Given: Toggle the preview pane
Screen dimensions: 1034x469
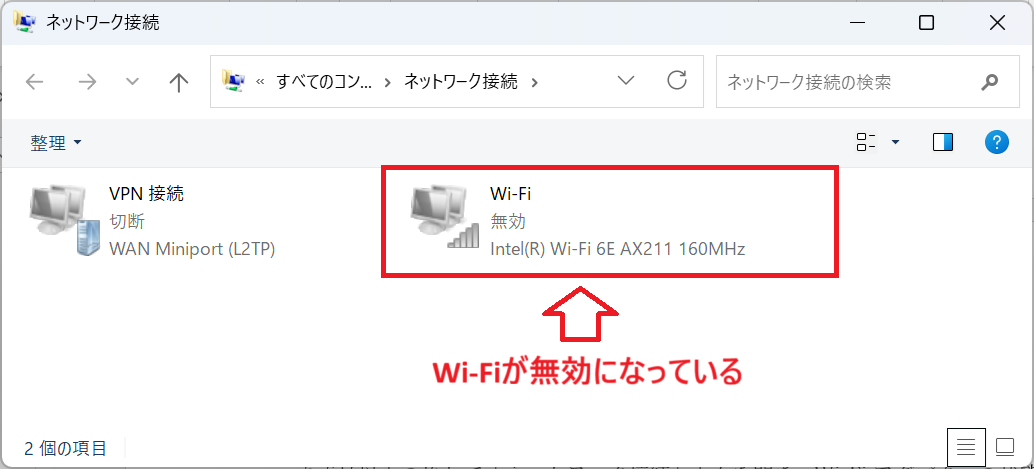Looking at the screenshot, I should click(943, 142).
